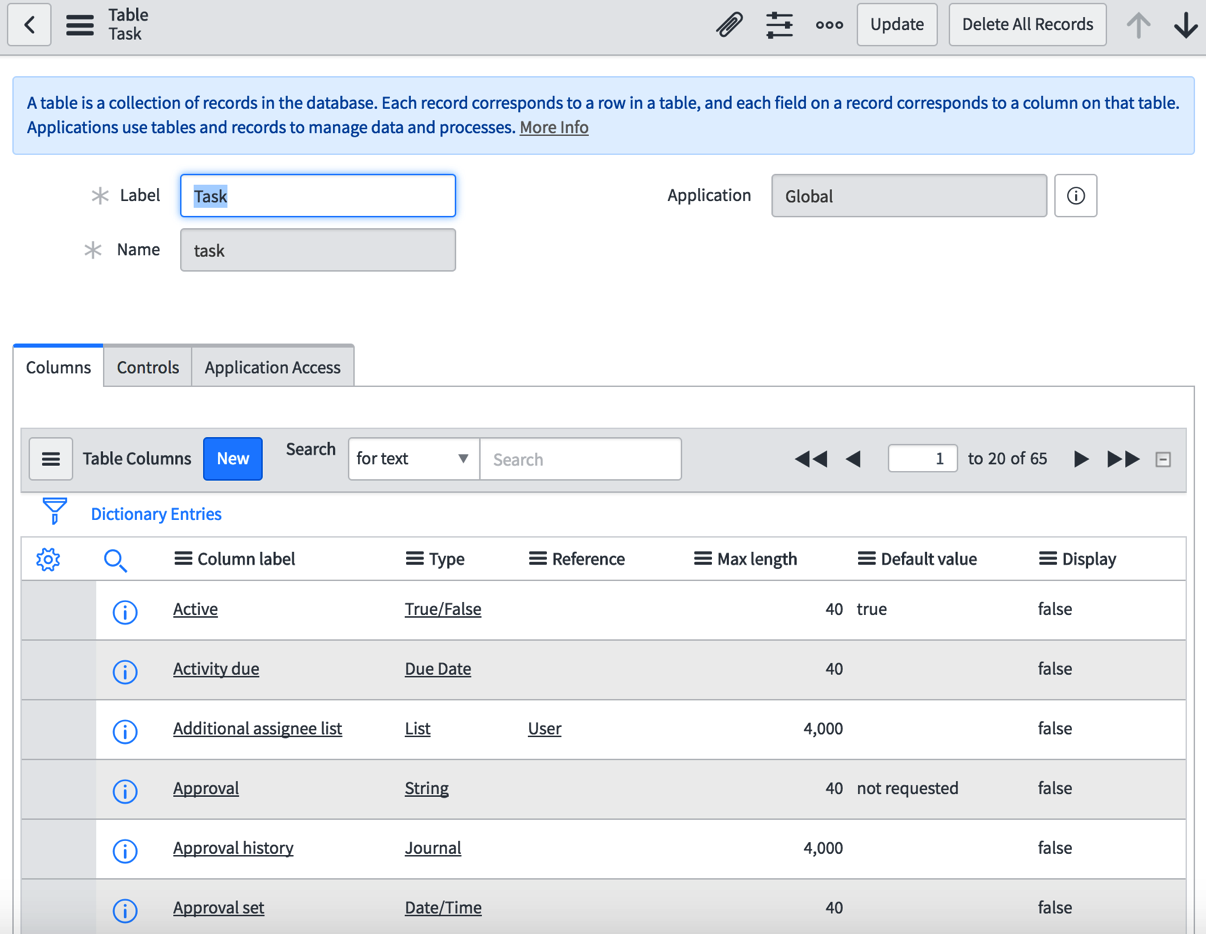Go to previous record with up arrow
This screenshot has height=934, width=1206.
(1138, 24)
